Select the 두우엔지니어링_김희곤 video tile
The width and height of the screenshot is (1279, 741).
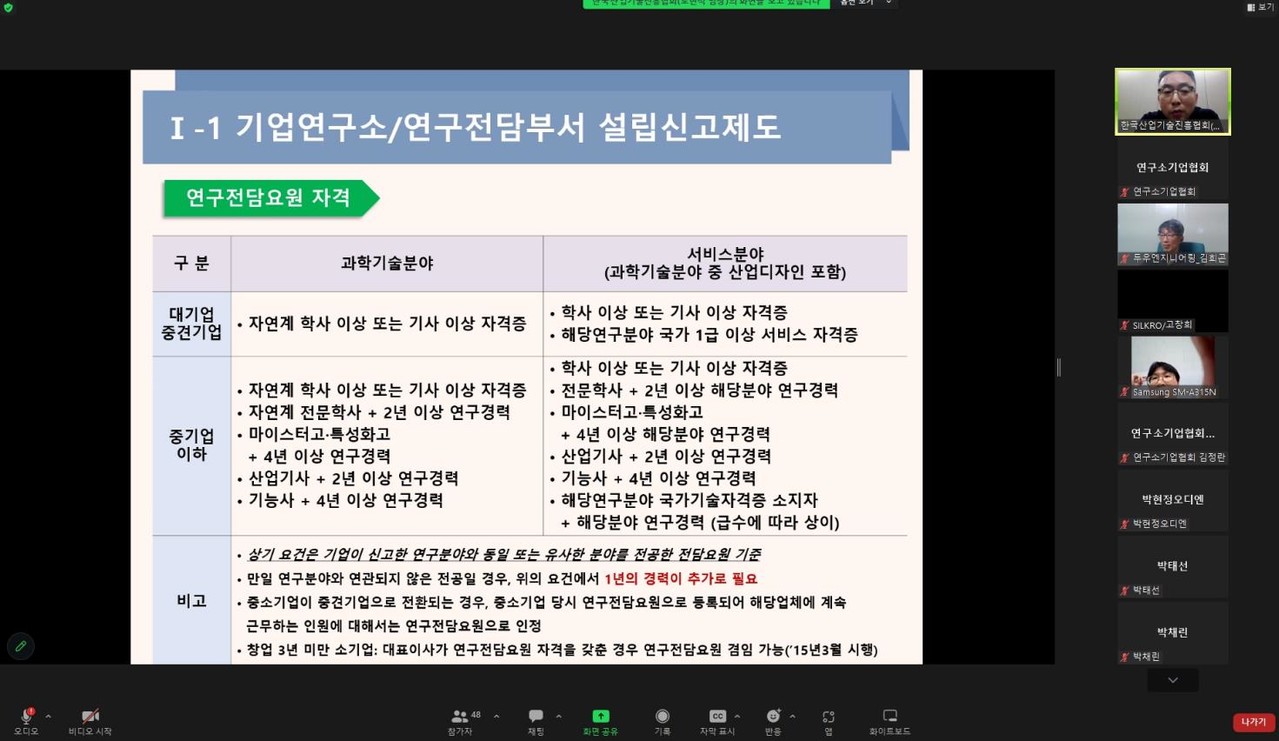pos(1173,234)
